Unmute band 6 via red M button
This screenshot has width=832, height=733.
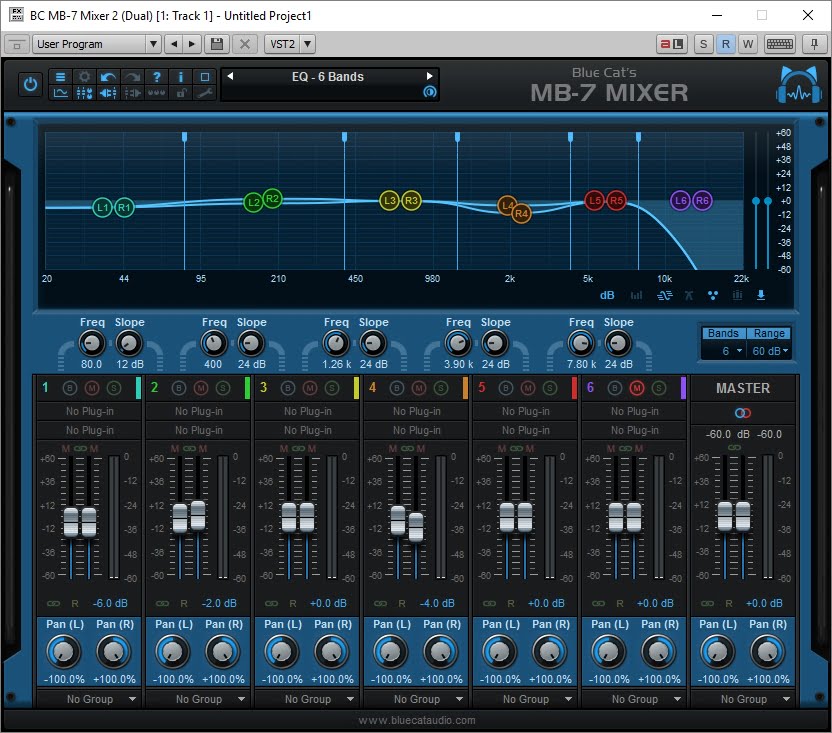[637, 388]
